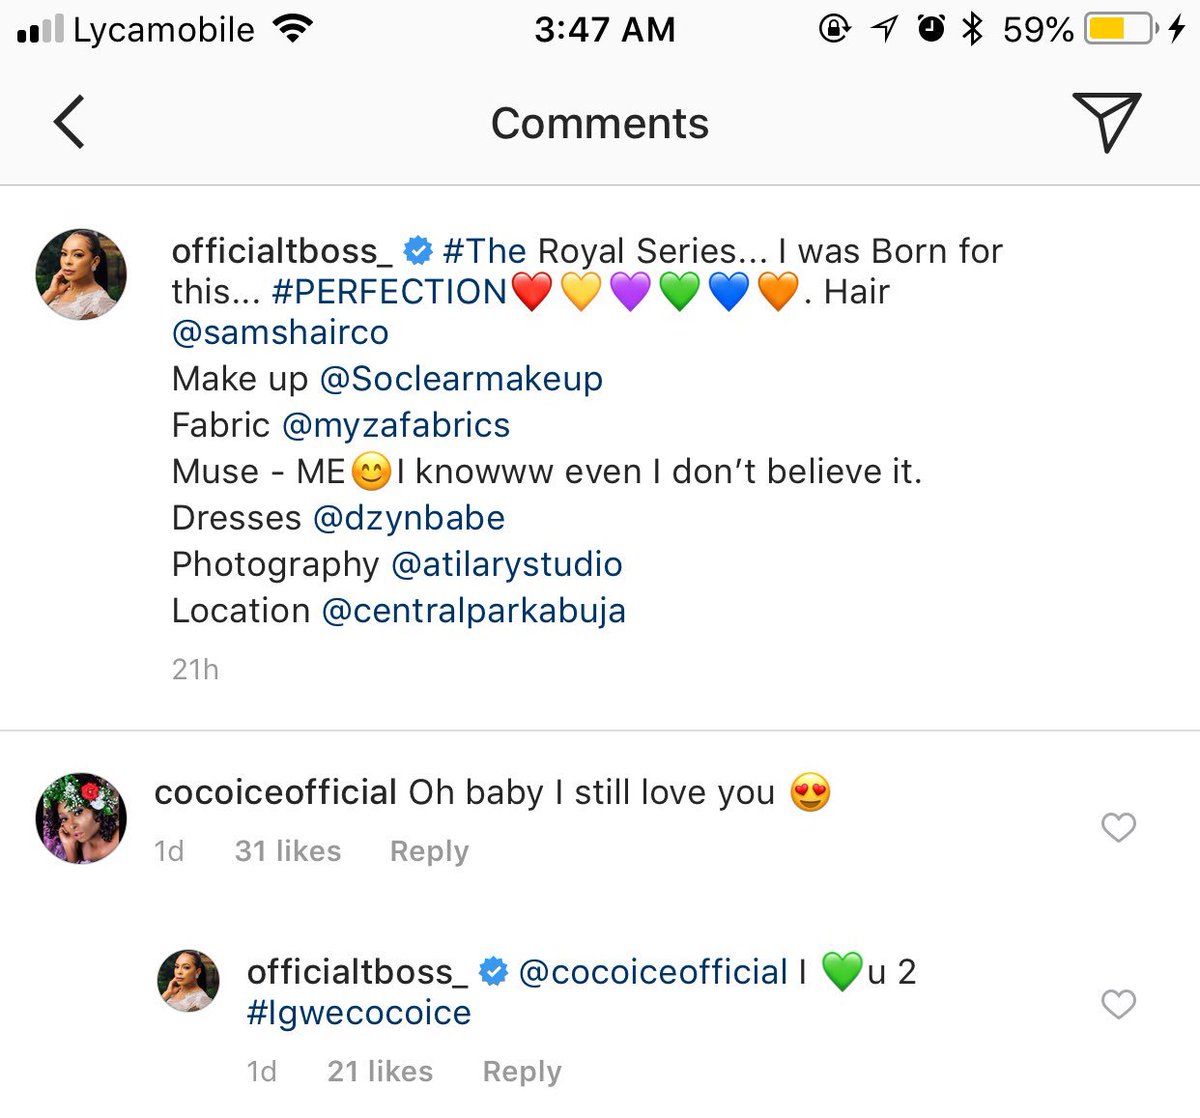Screen dimensions: 1200x1118
Task: Open the @myzafabrics mention link
Action: (x=396, y=426)
